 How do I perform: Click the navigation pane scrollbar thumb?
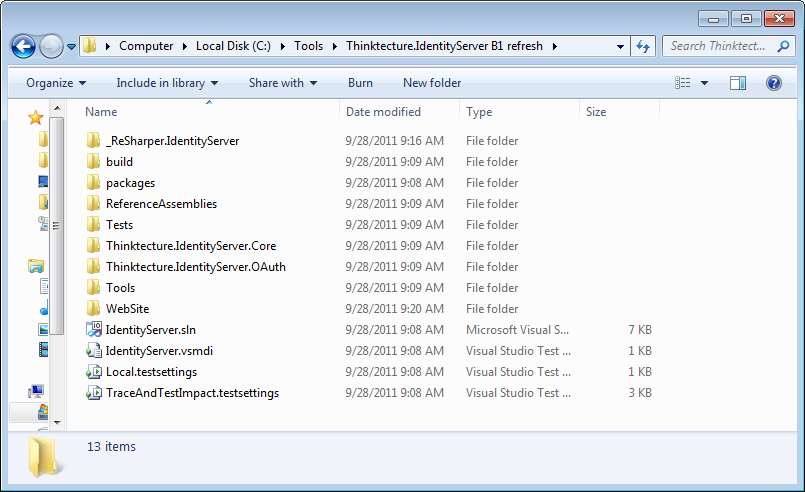(x=56, y=225)
